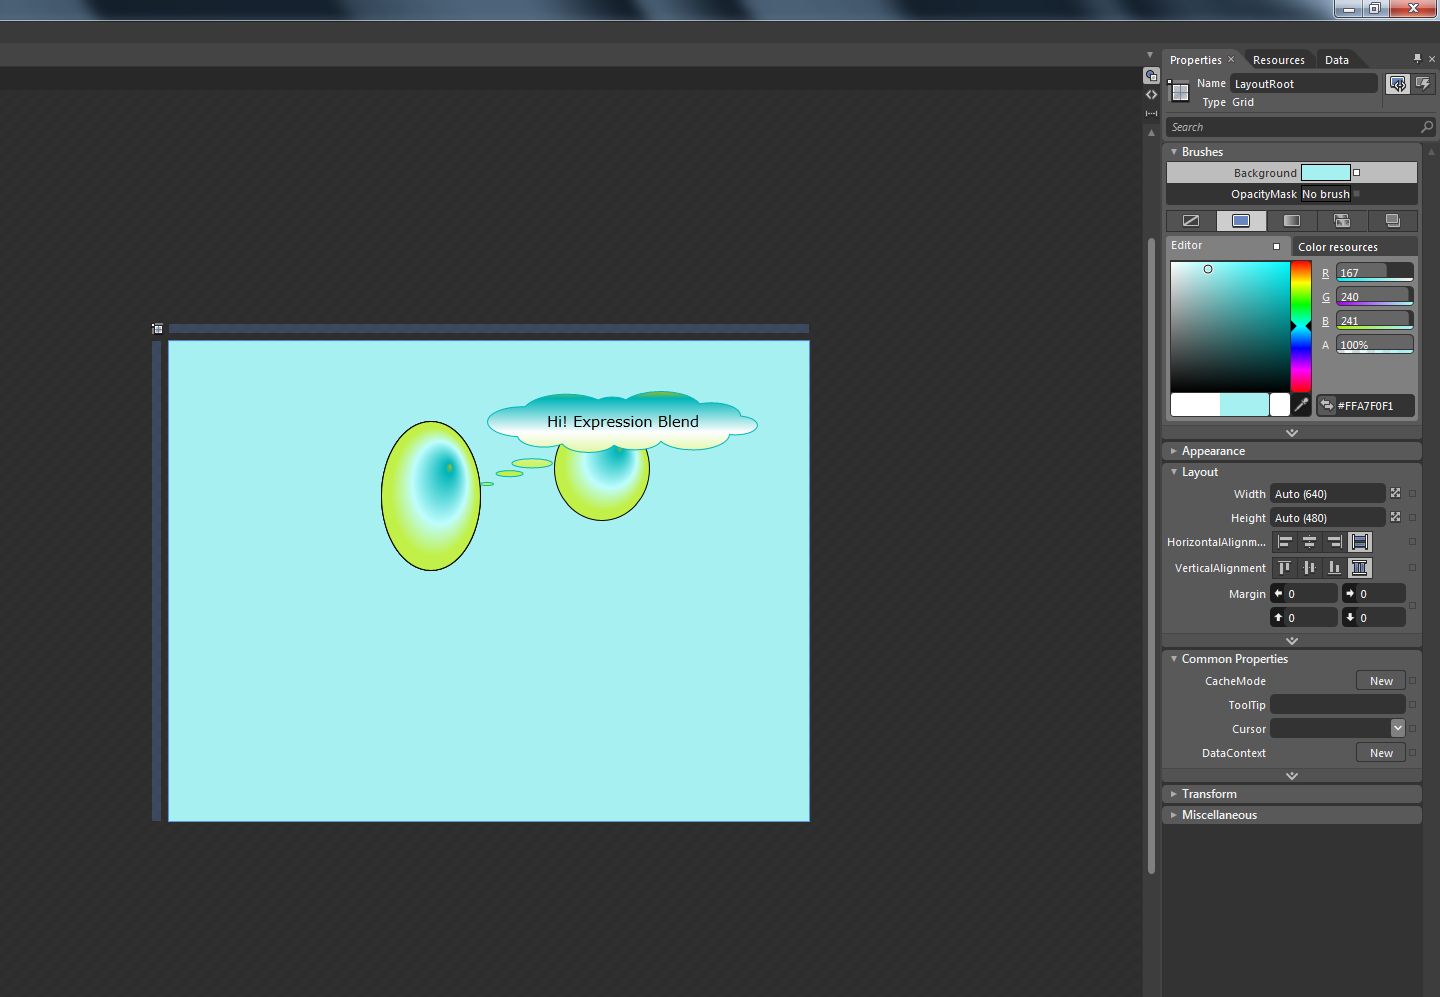Select the Tile brush button

click(1342, 221)
